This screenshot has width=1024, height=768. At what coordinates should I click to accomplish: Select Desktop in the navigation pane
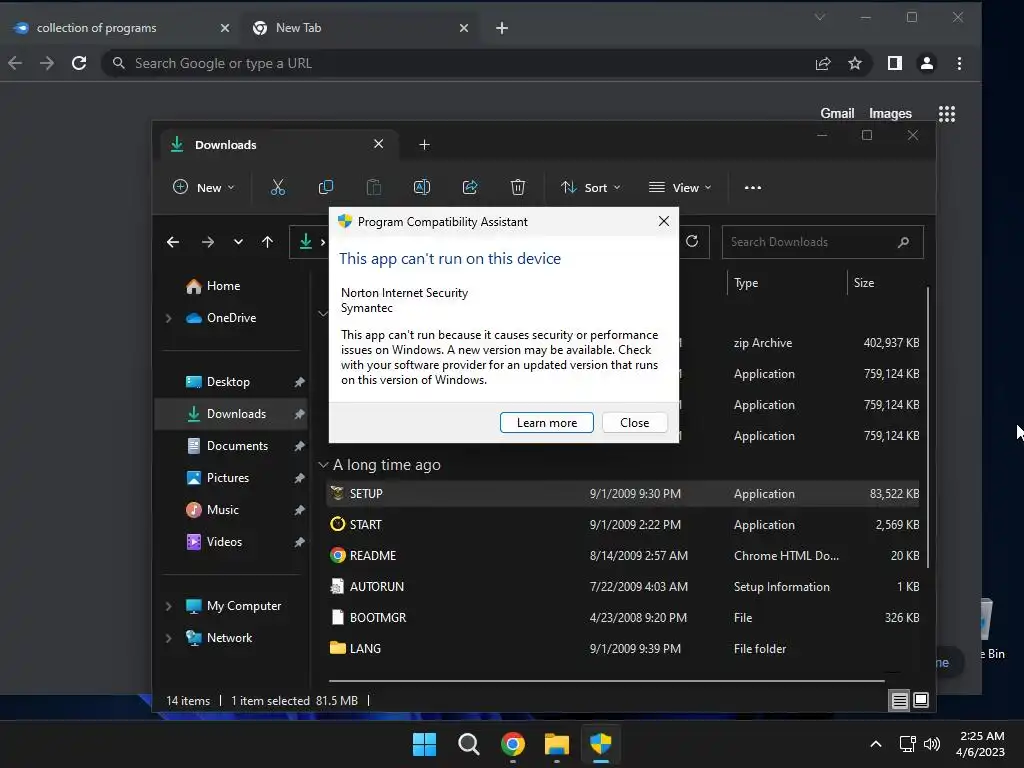point(231,382)
